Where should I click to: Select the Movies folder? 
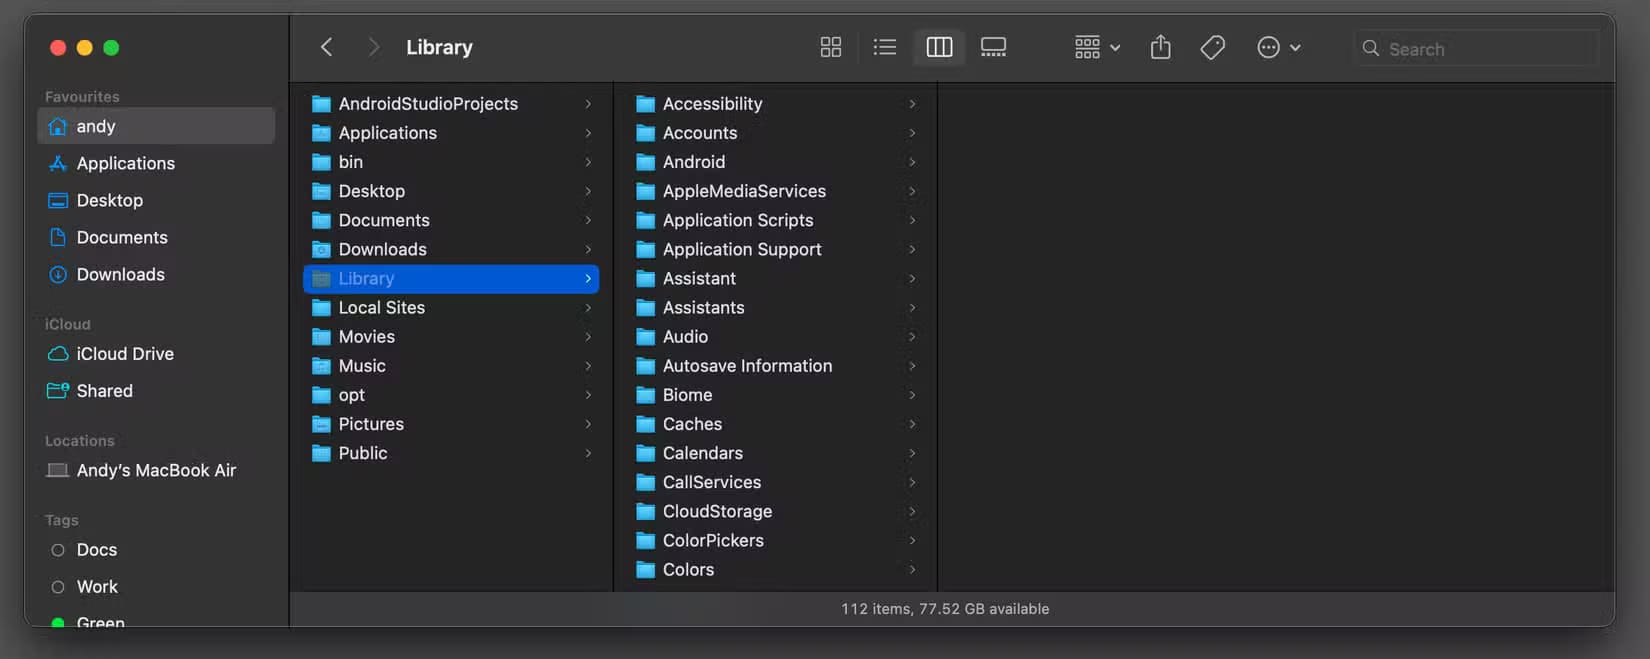pyautogui.click(x=451, y=337)
